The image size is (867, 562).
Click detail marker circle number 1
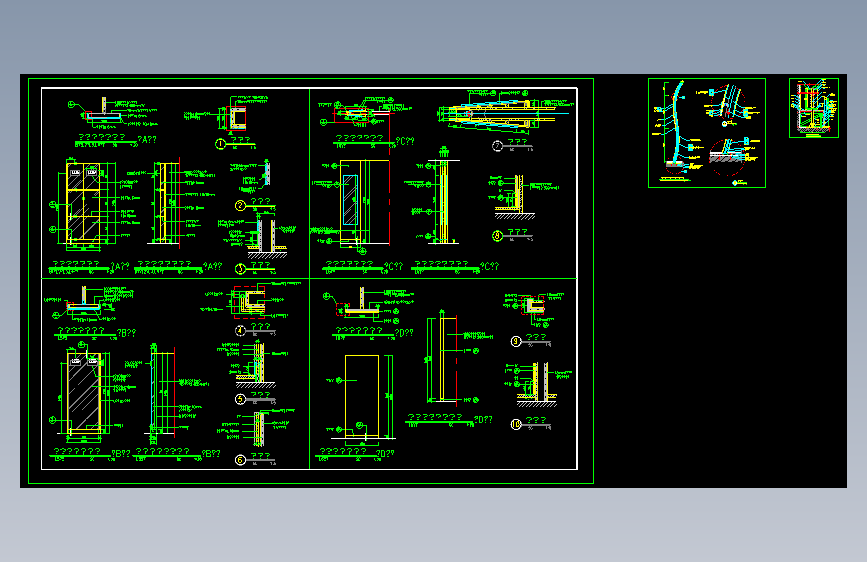pos(220,144)
